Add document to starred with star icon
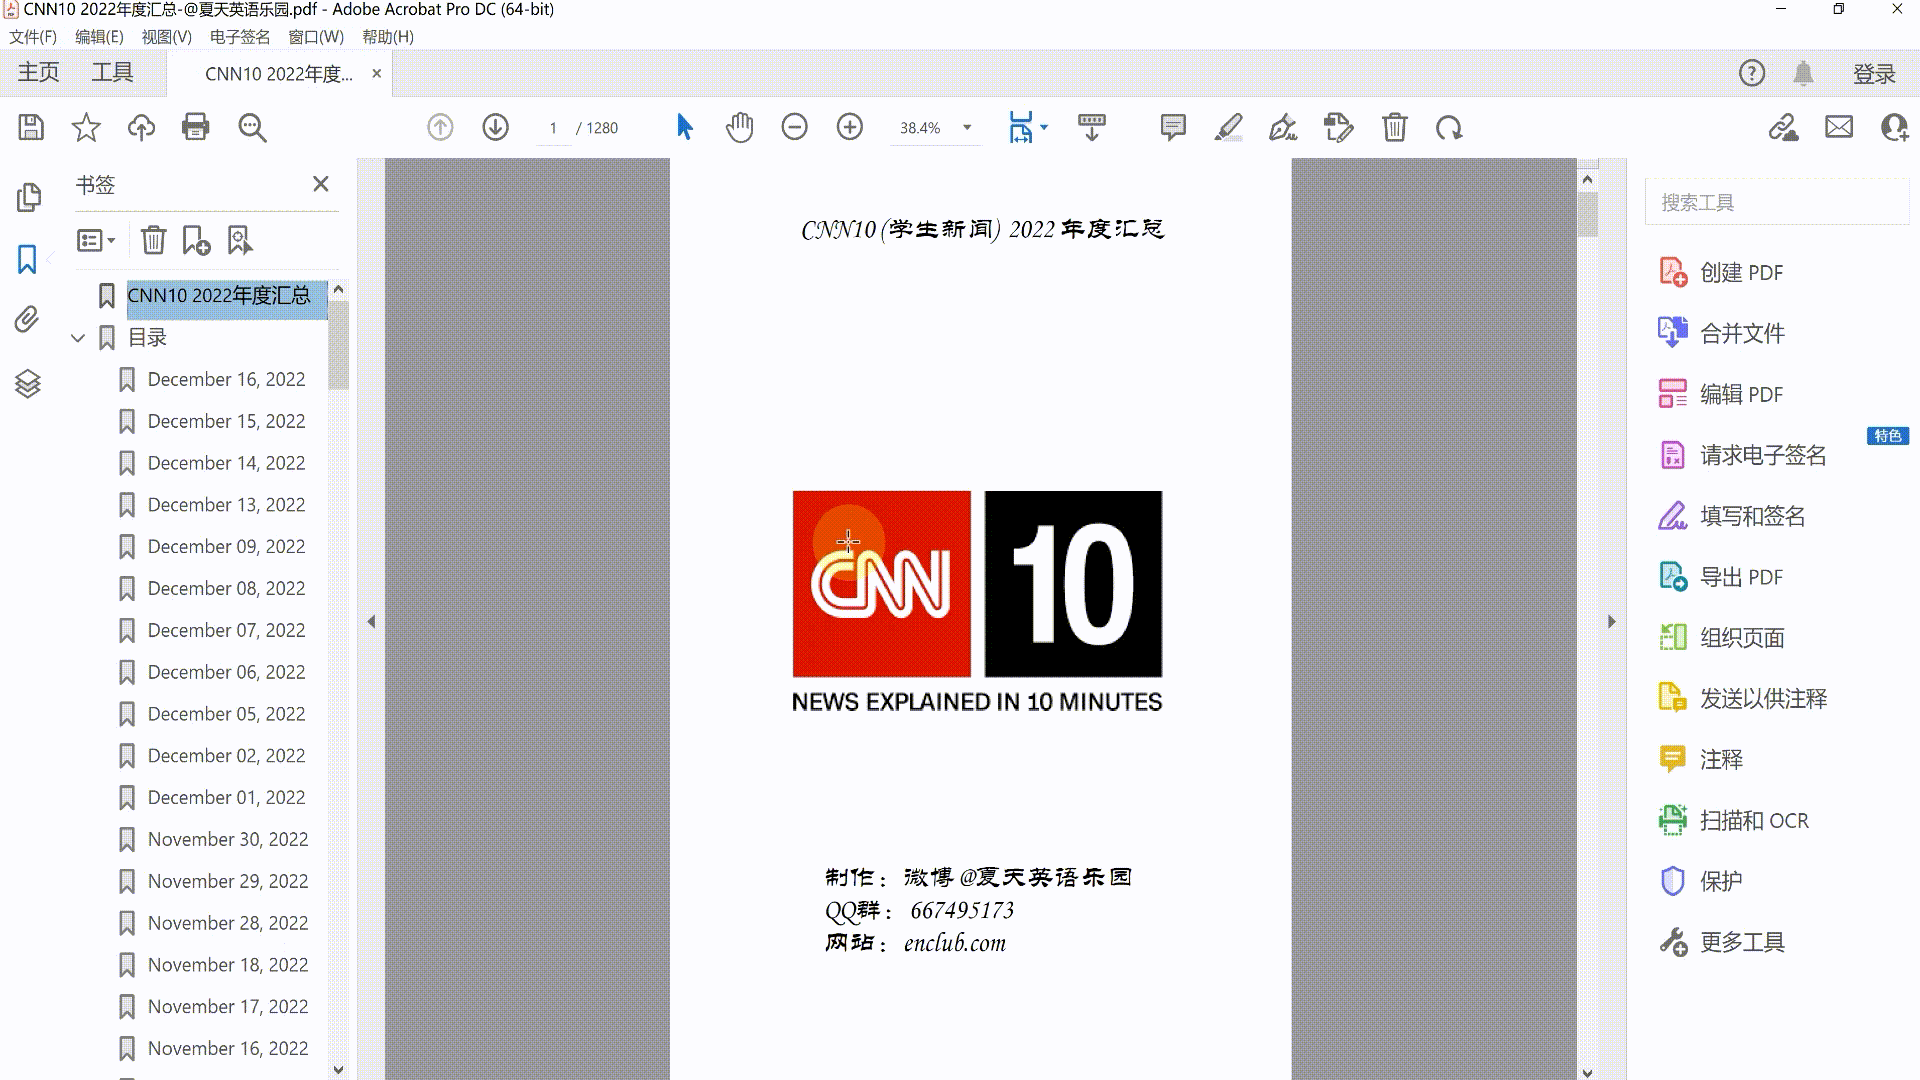The image size is (1920, 1080). coord(86,127)
